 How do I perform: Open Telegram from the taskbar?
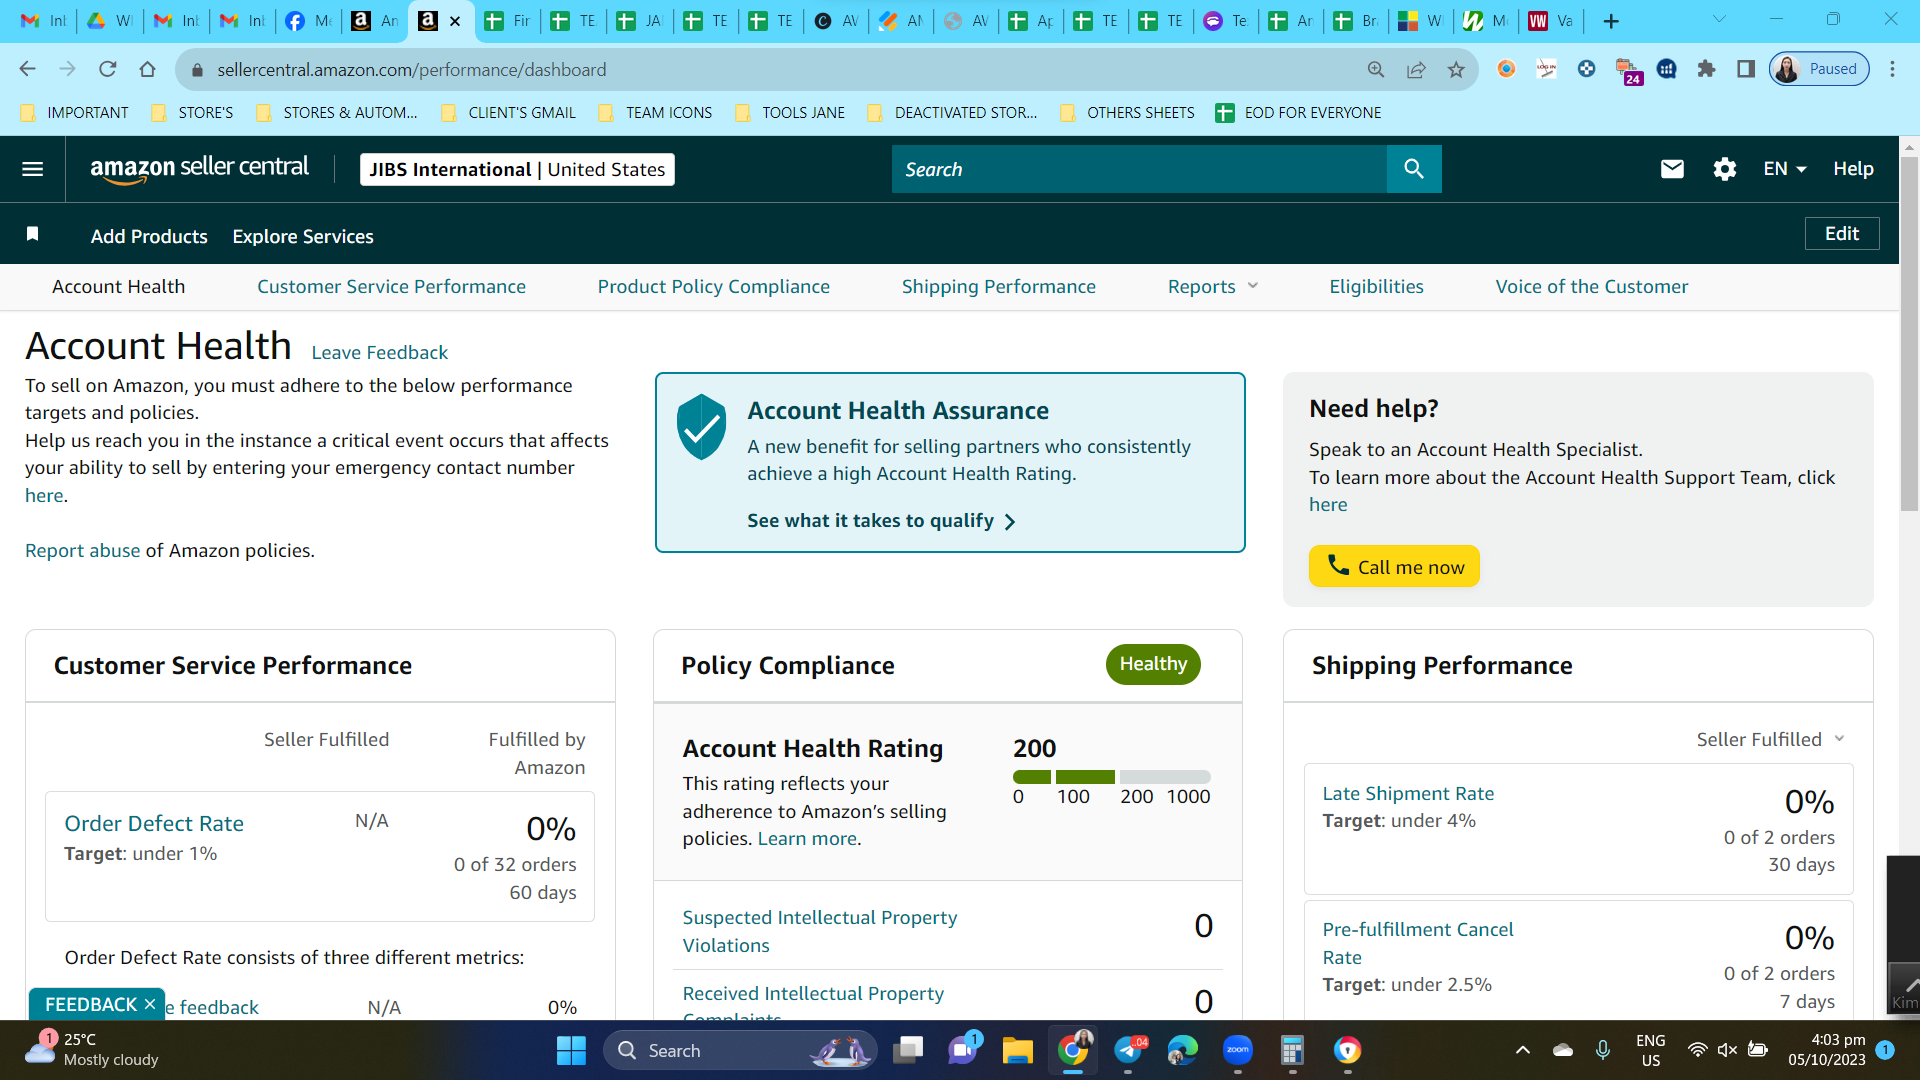pyautogui.click(x=1128, y=1050)
